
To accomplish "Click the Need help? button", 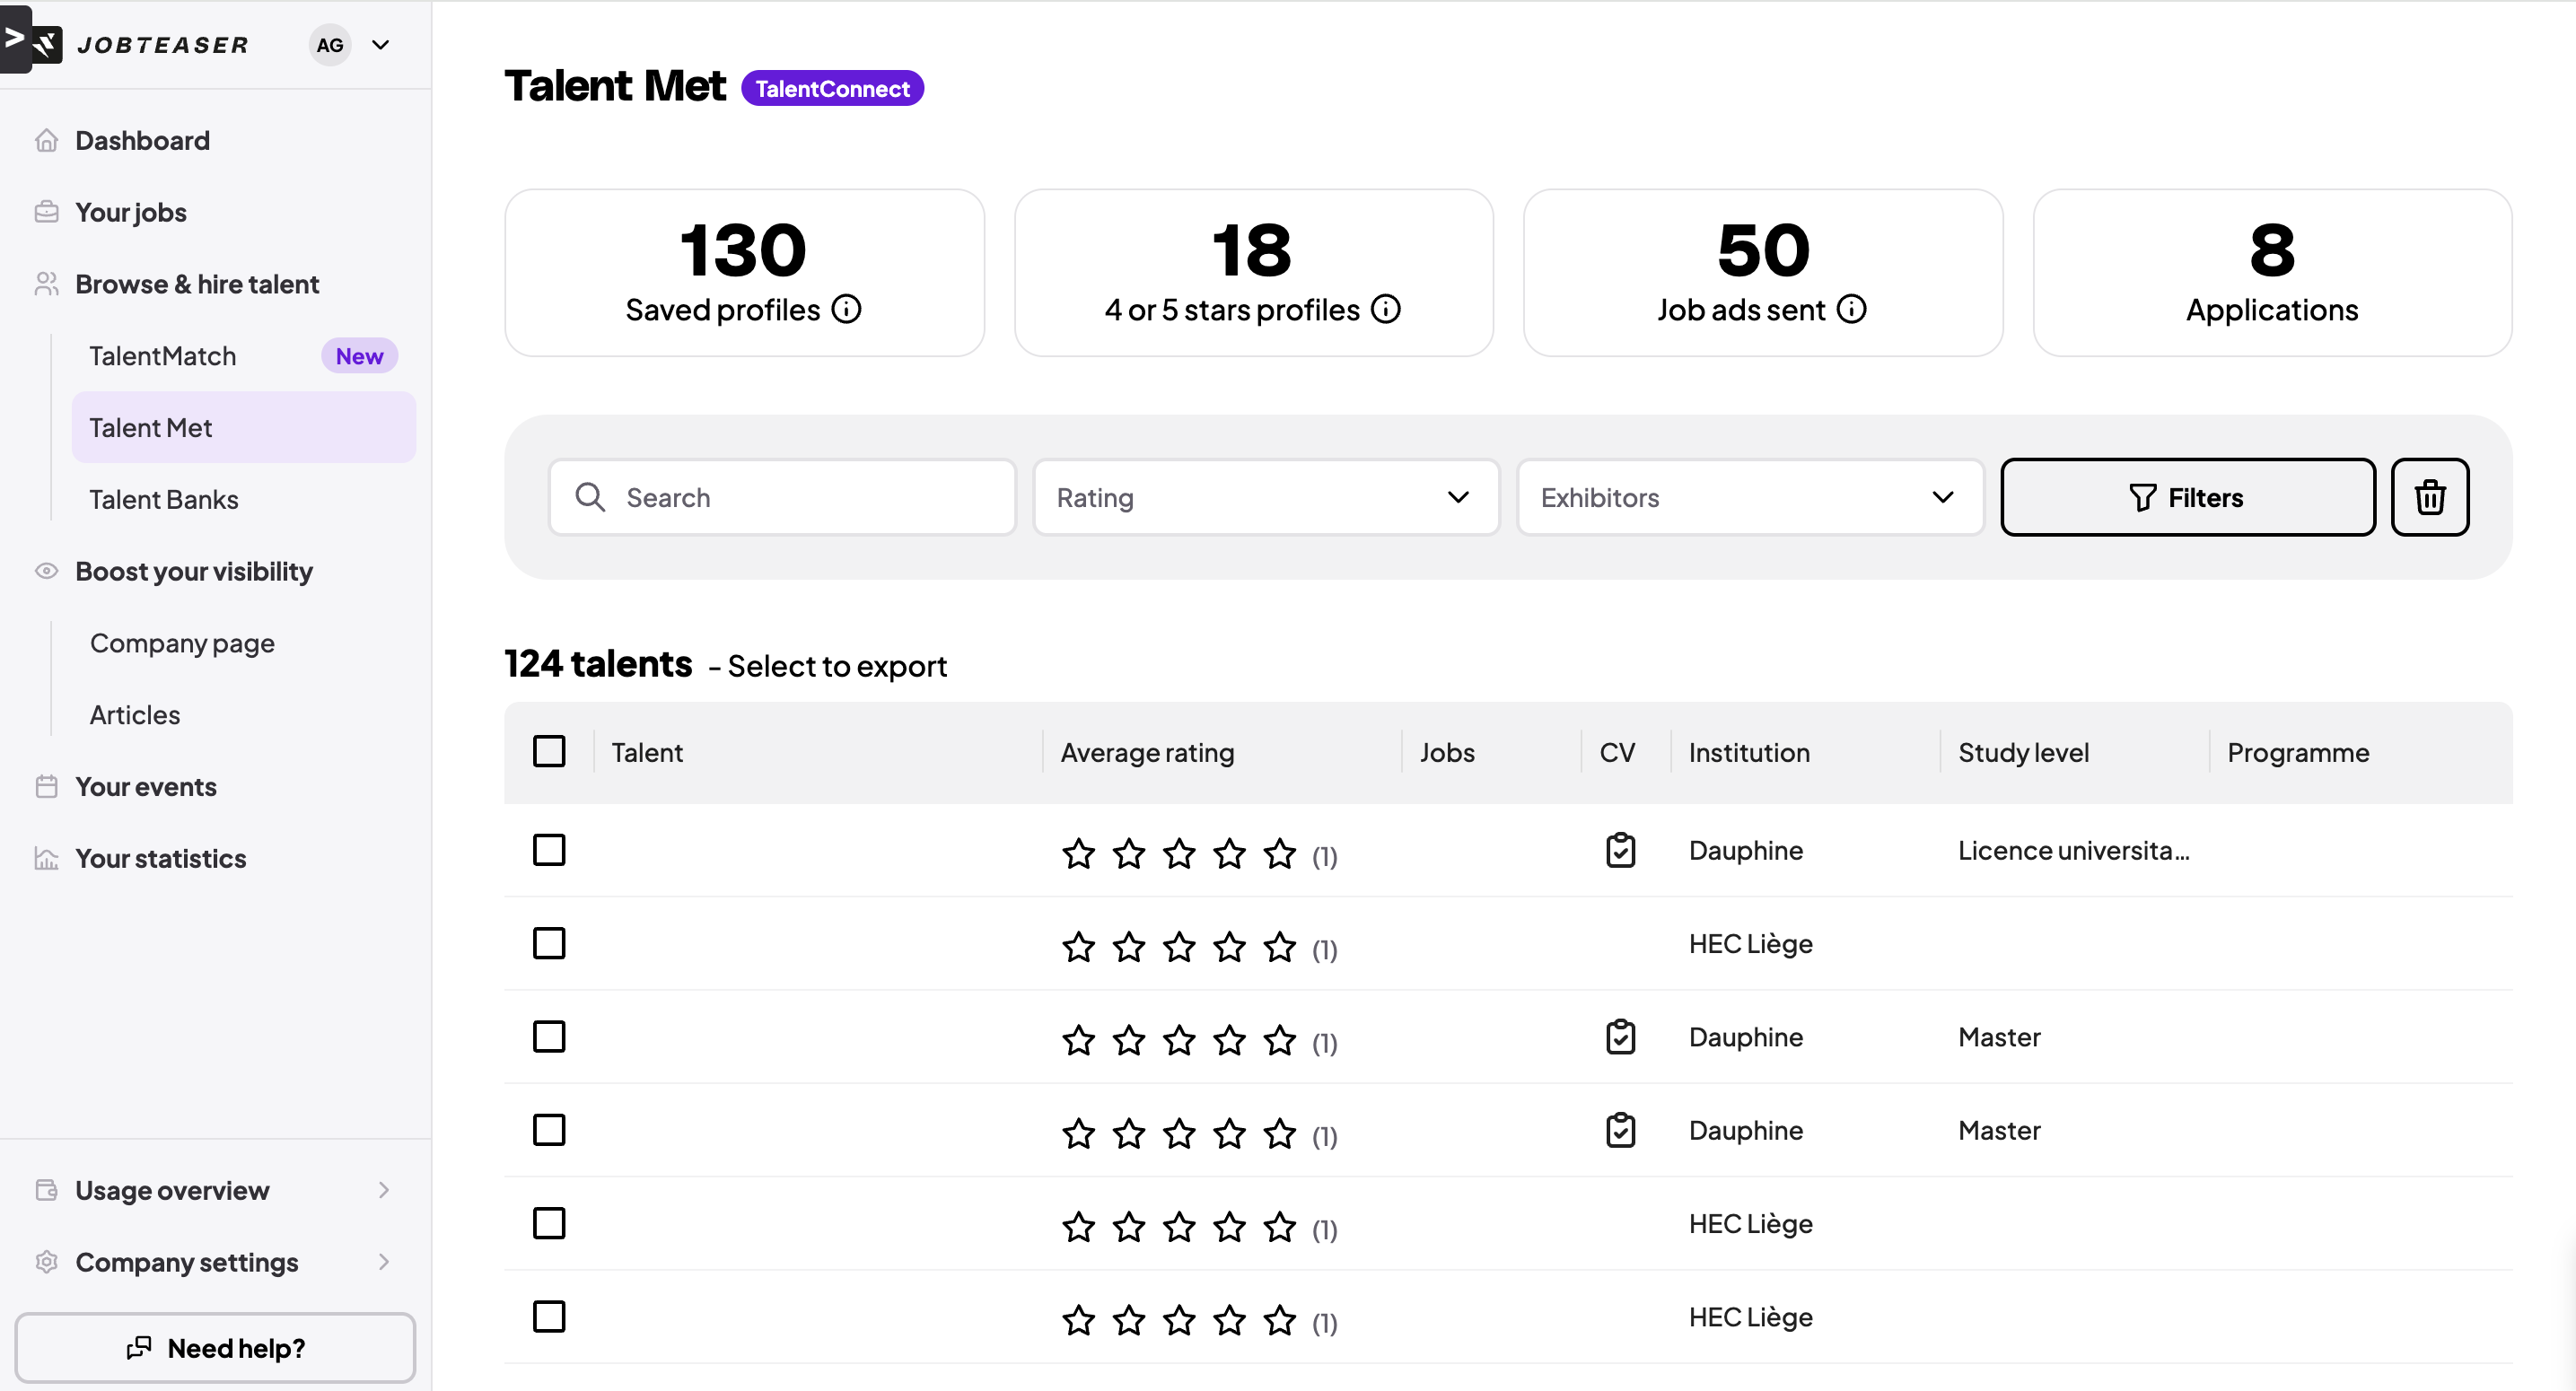I will 215,1348.
